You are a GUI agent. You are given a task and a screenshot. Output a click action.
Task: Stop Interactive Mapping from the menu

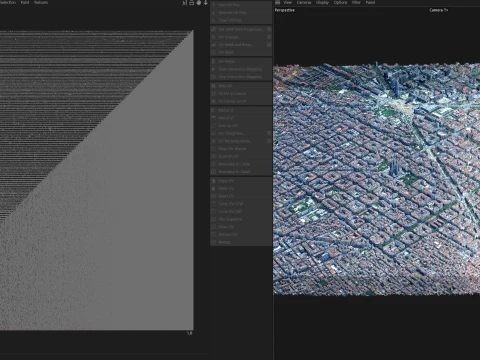[x=241, y=77]
